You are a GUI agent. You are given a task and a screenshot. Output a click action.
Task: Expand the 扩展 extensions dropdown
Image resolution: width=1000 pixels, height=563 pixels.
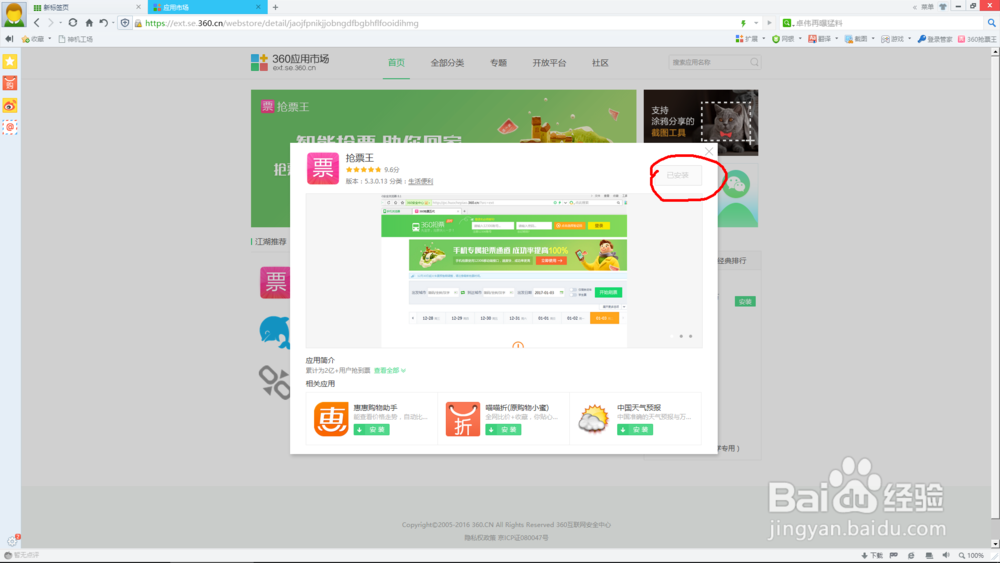coord(764,39)
